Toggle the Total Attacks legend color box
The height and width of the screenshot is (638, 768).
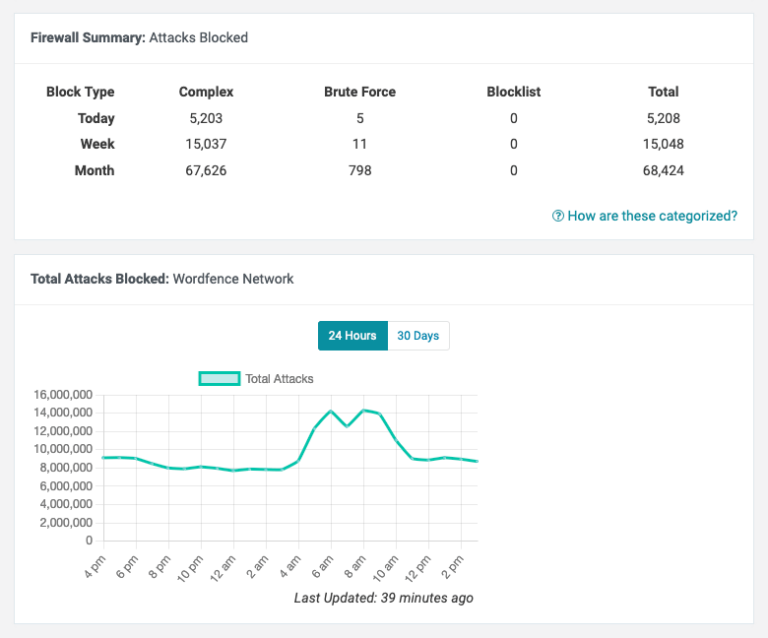point(219,379)
